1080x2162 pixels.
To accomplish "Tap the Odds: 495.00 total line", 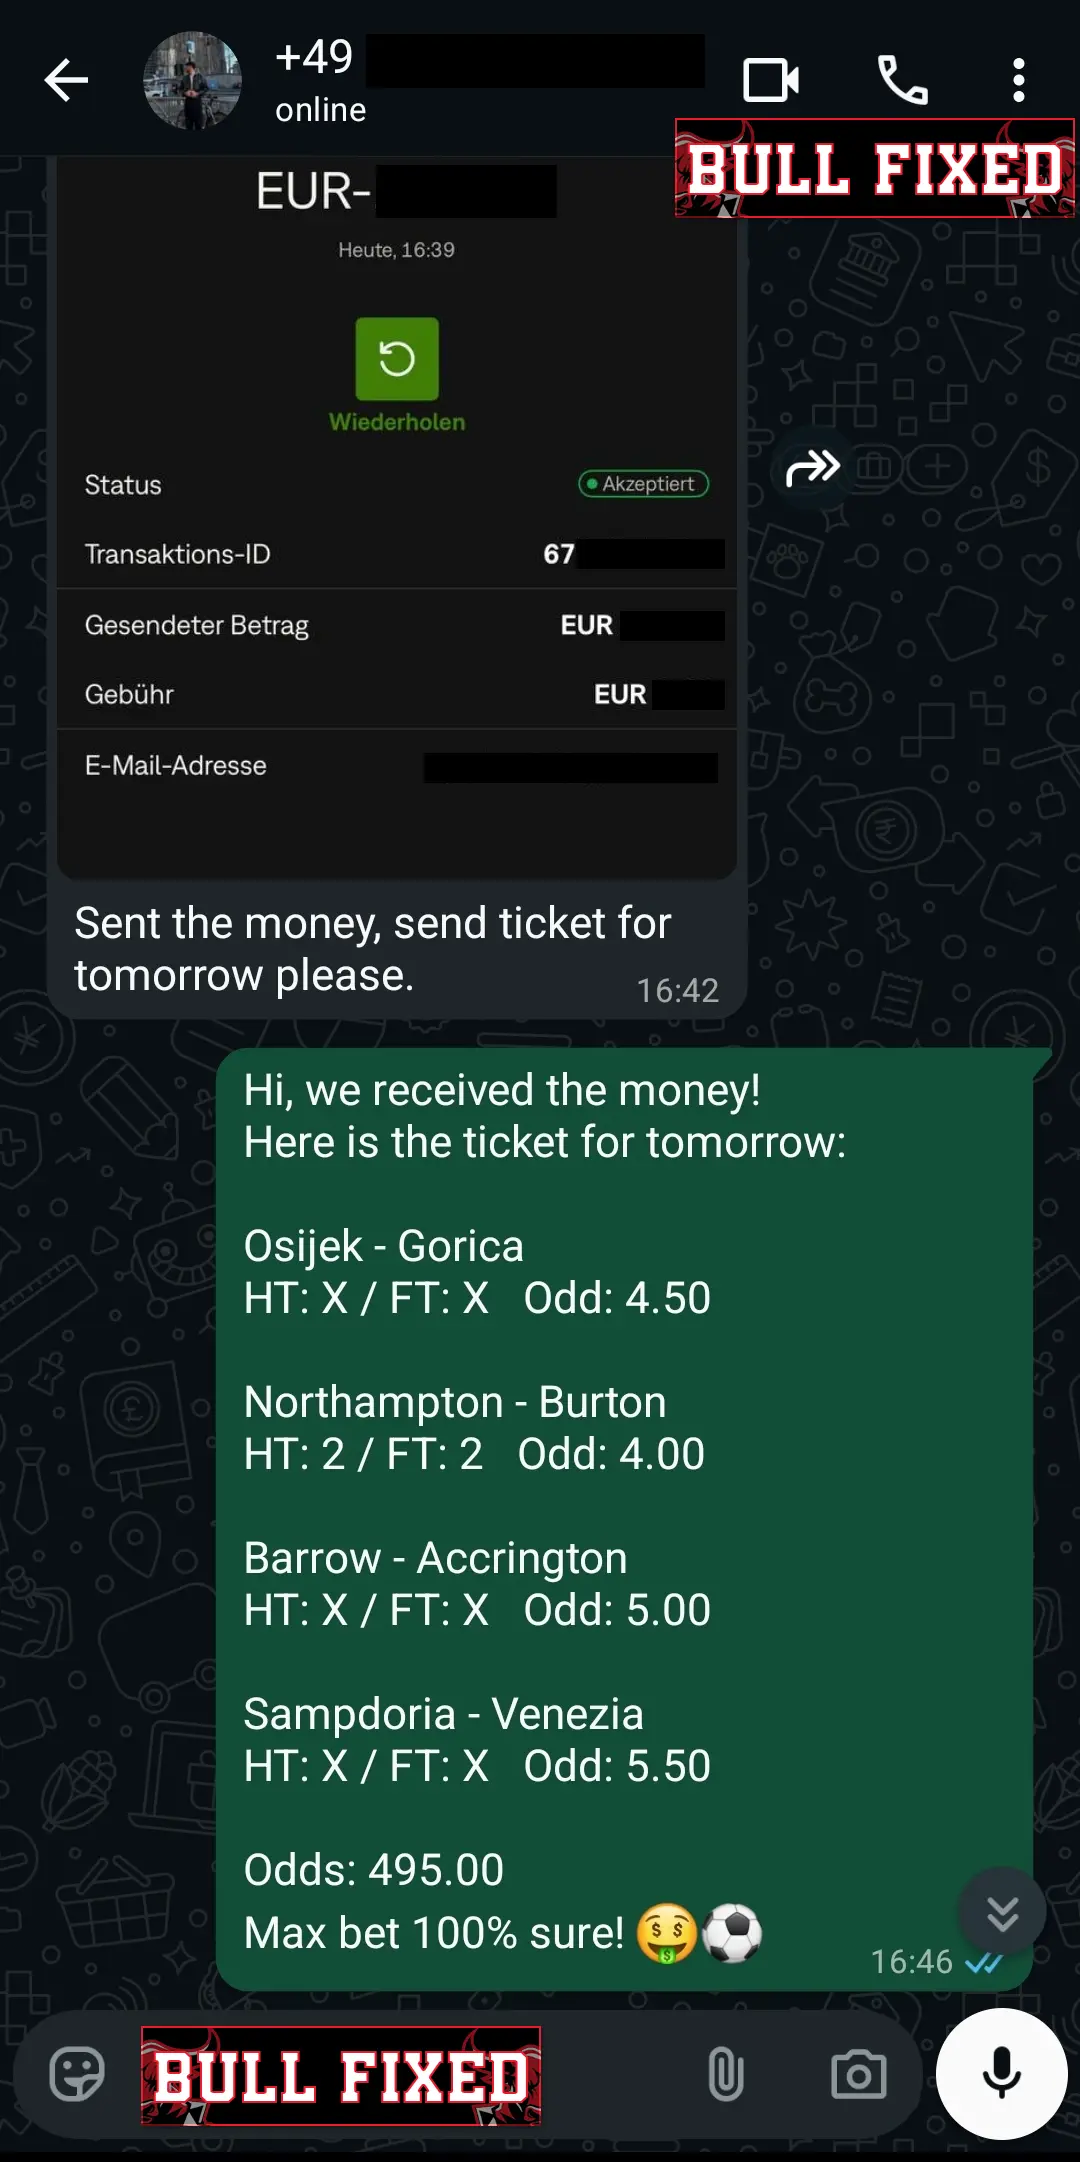I will [x=374, y=1870].
